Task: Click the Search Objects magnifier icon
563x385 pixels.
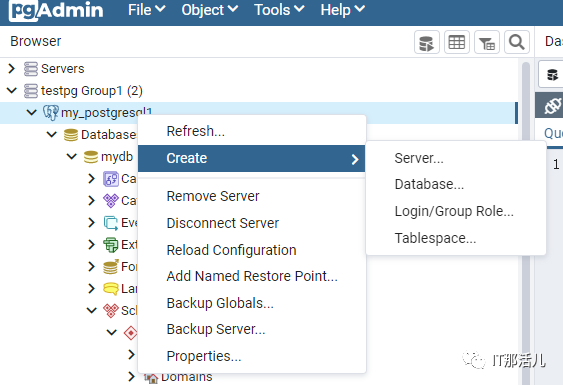Action: pyautogui.click(x=517, y=42)
